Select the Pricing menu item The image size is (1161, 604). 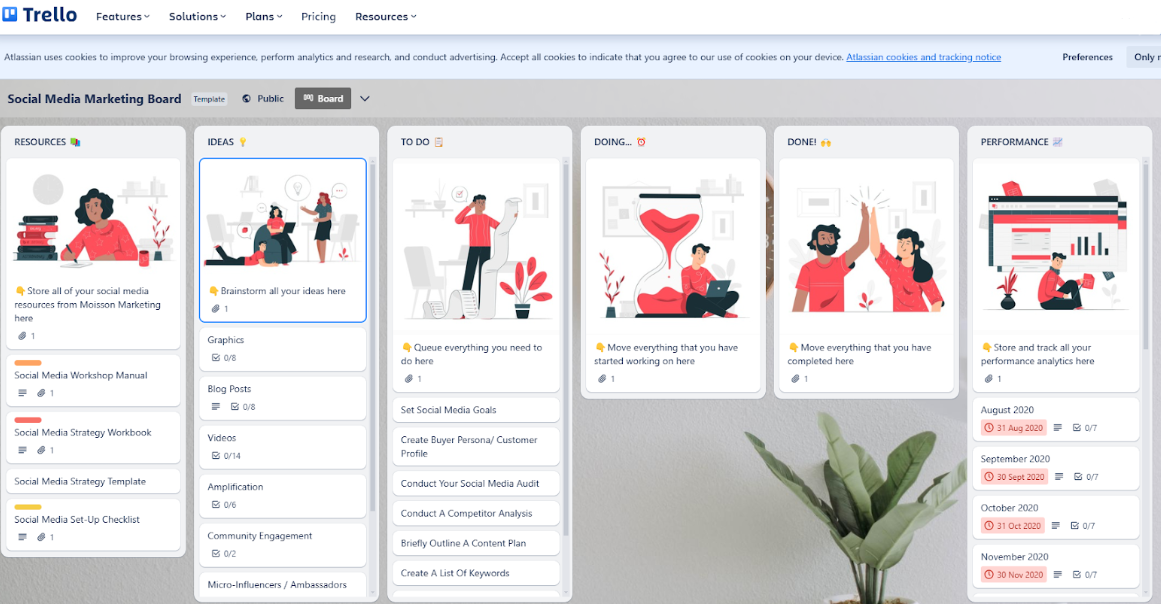318,16
